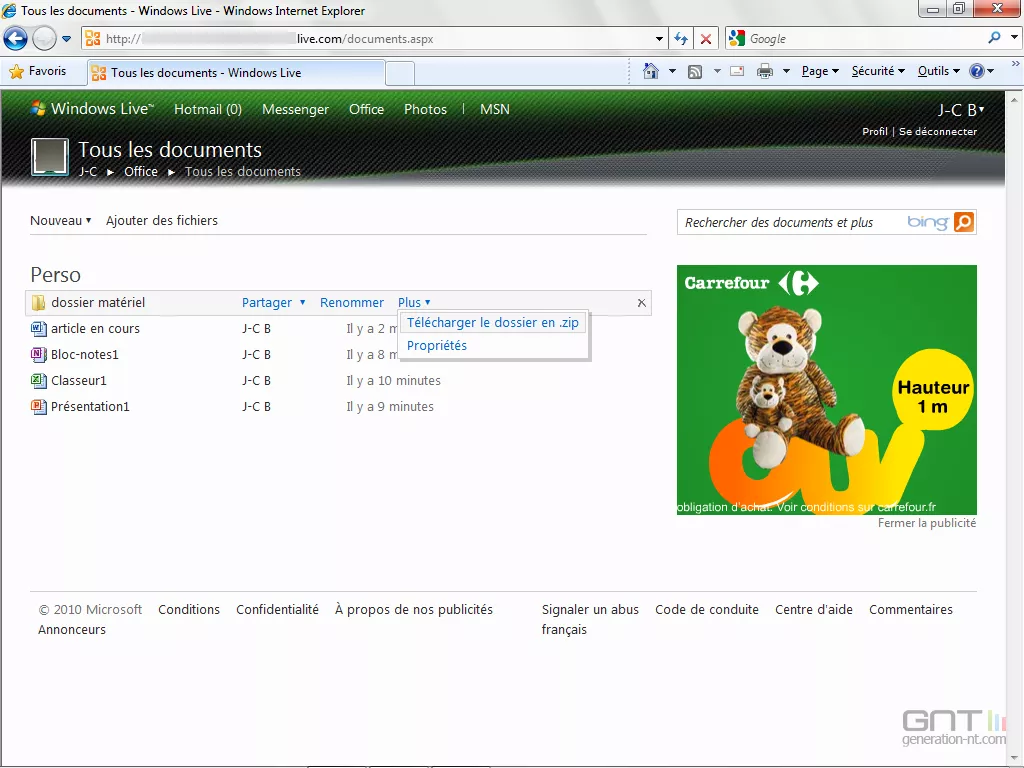Click the red Stop loading icon

[x=705, y=39]
